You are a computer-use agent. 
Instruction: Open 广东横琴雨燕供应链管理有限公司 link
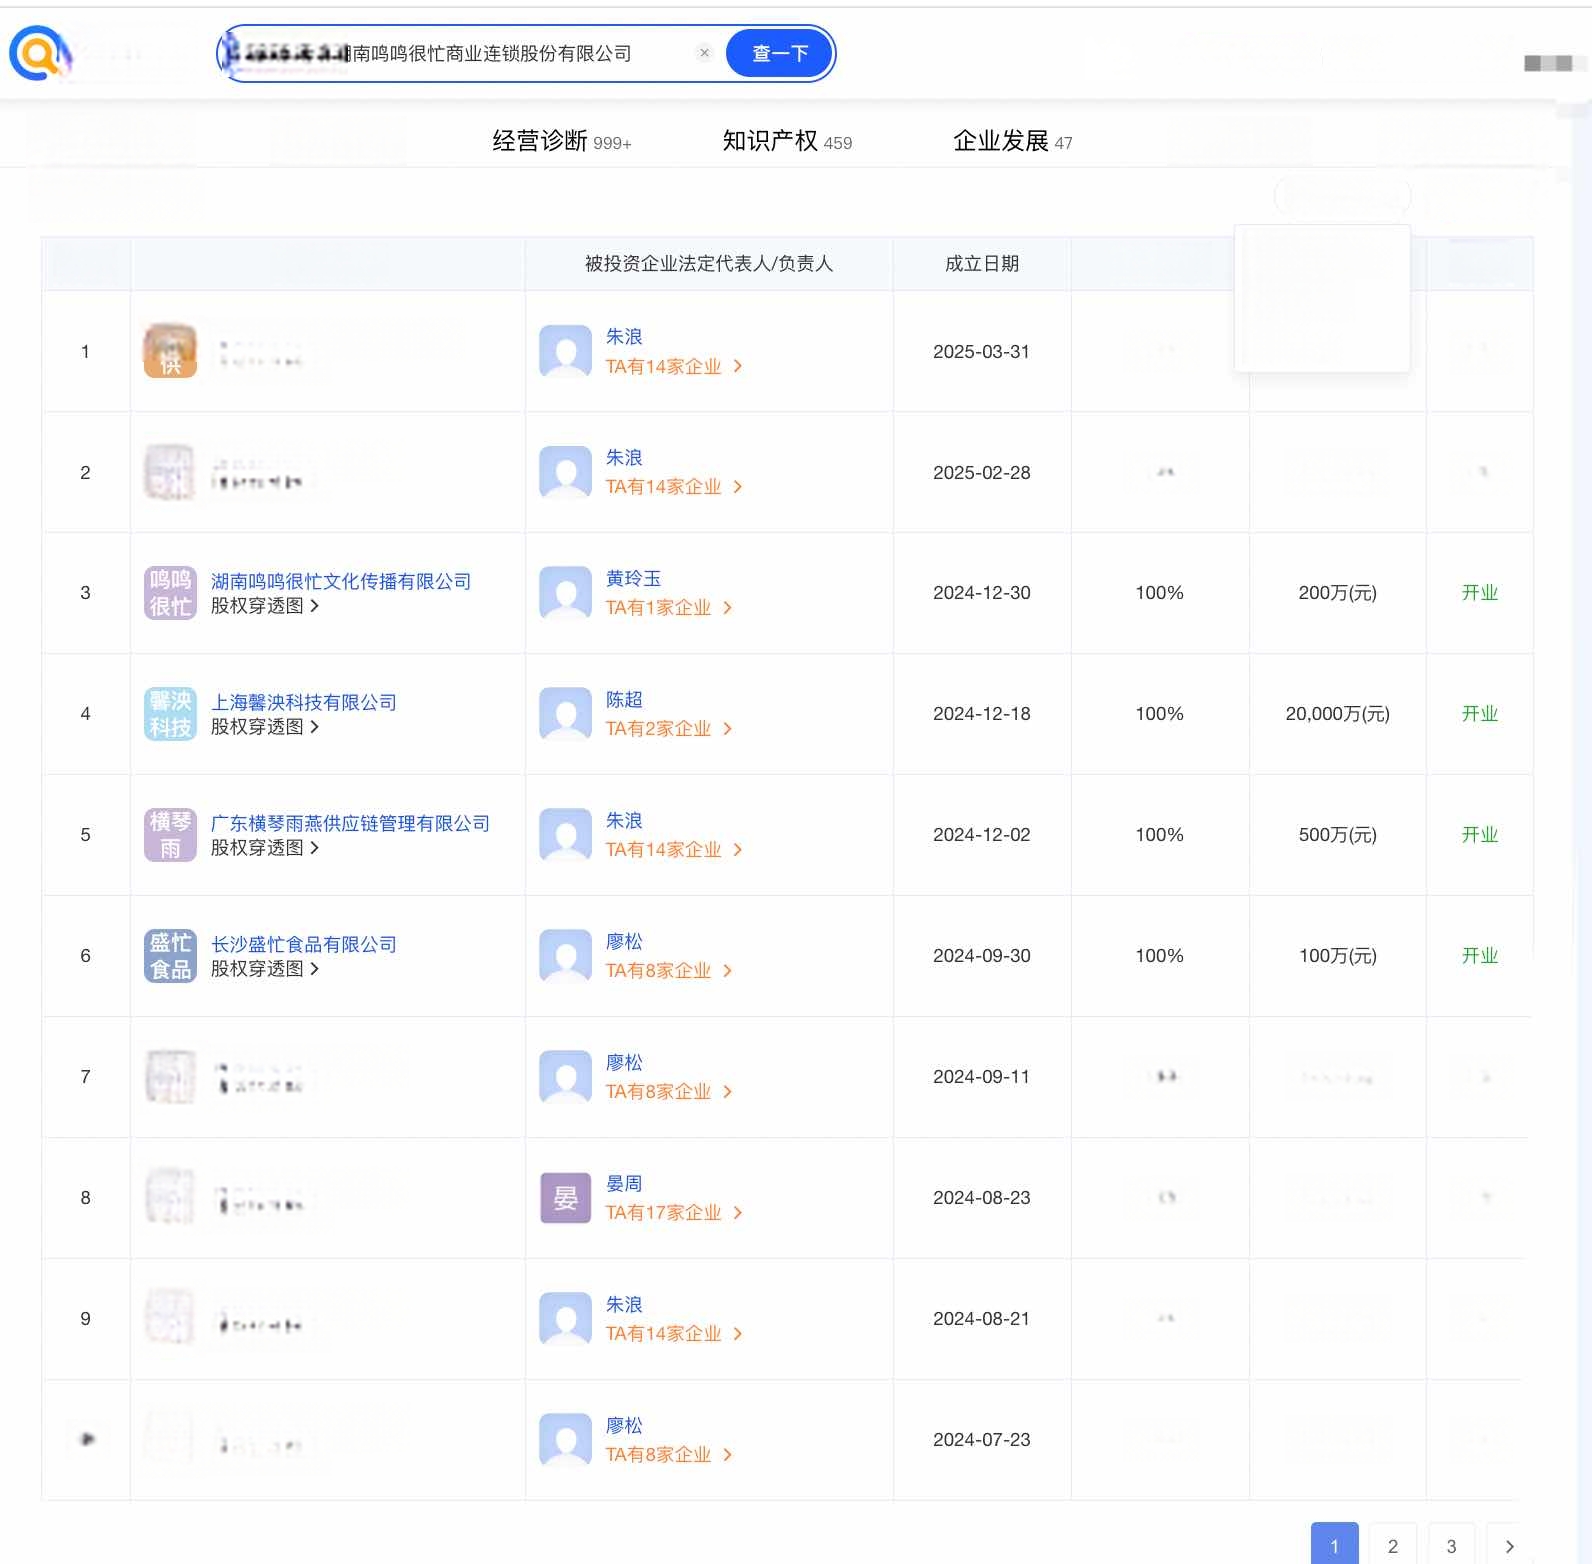pyautogui.click(x=350, y=823)
